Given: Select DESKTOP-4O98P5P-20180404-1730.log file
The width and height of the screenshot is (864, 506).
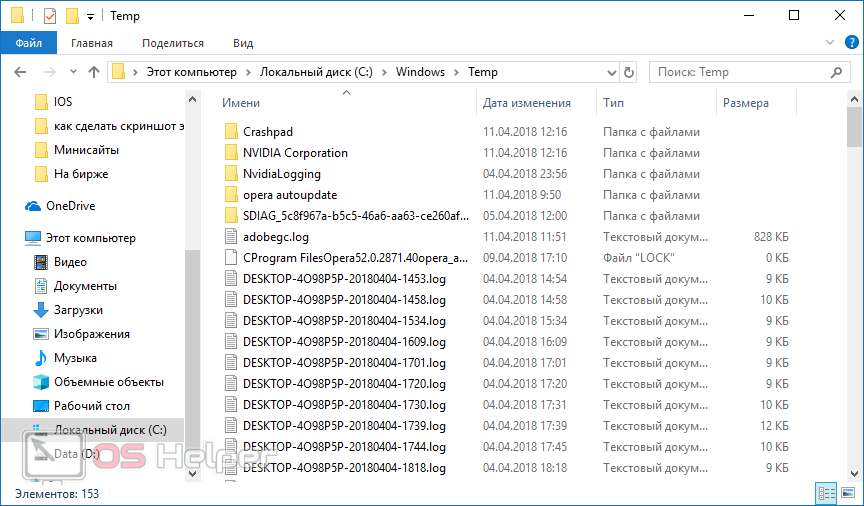Looking at the screenshot, I should coord(344,405).
